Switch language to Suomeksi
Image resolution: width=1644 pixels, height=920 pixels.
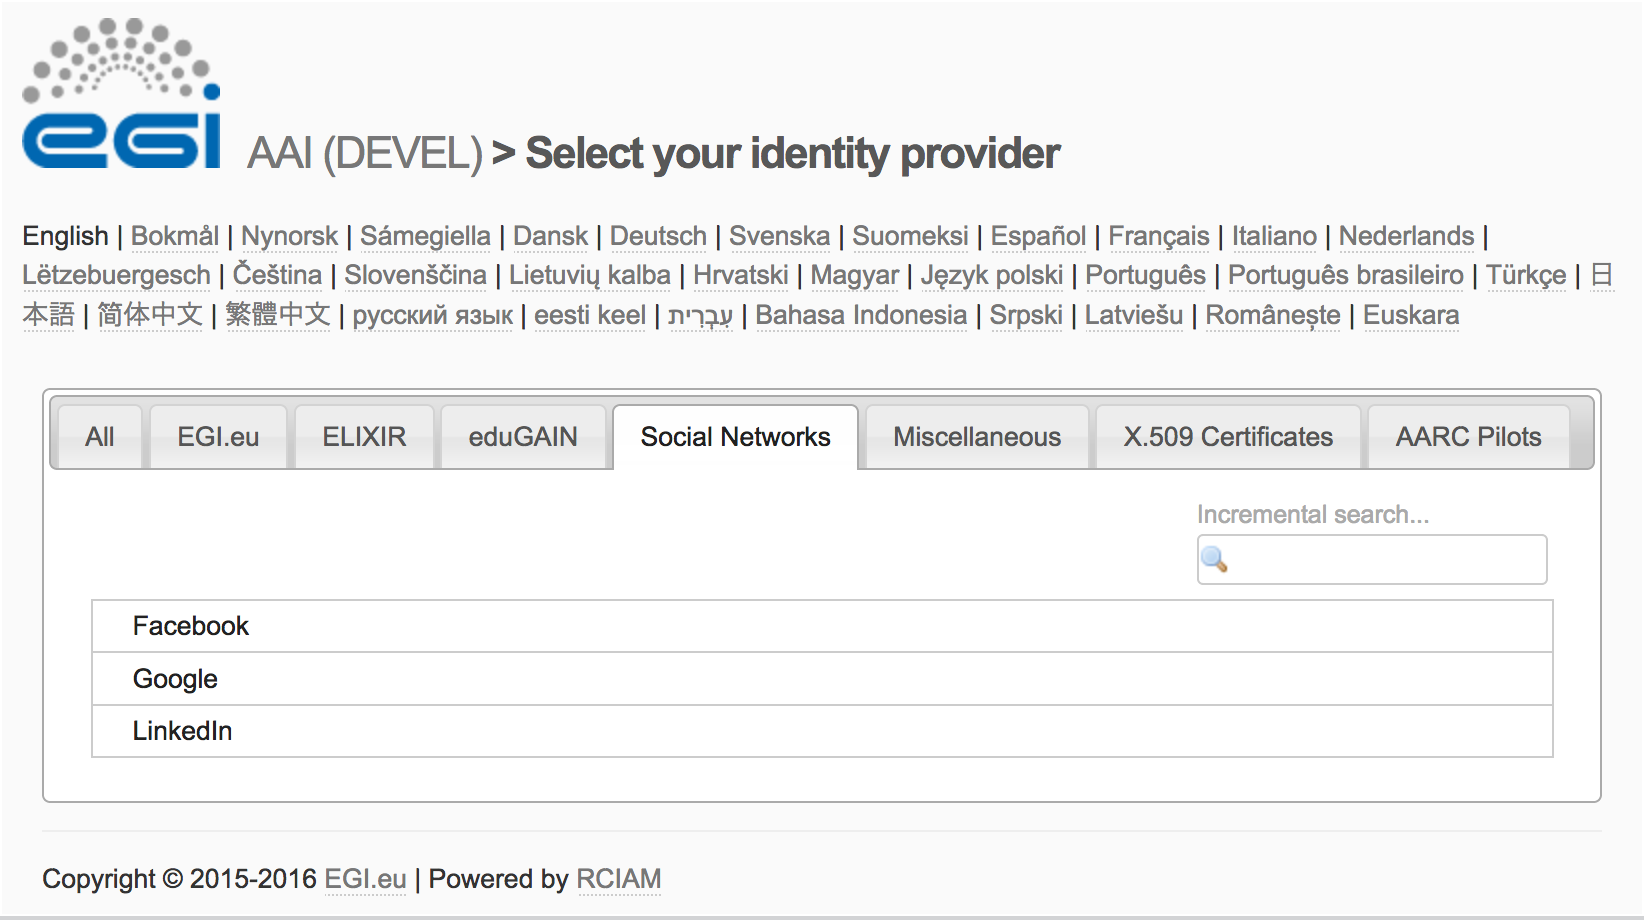click(x=910, y=236)
